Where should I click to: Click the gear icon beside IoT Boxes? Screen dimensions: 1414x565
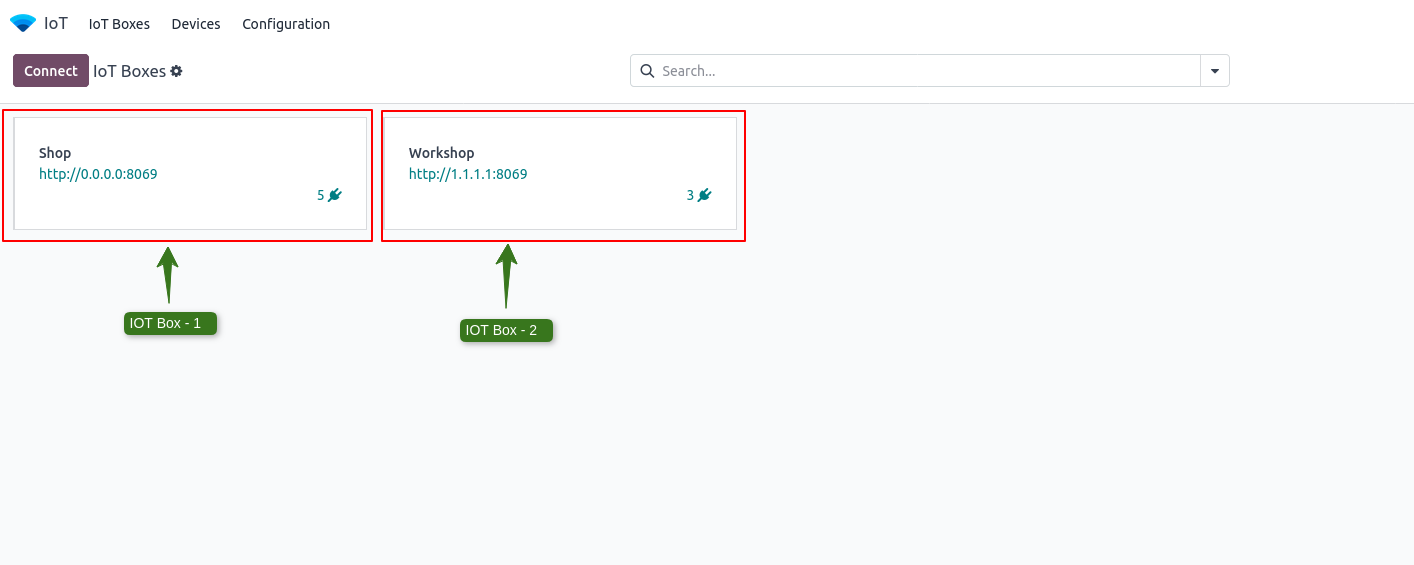click(x=177, y=71)
